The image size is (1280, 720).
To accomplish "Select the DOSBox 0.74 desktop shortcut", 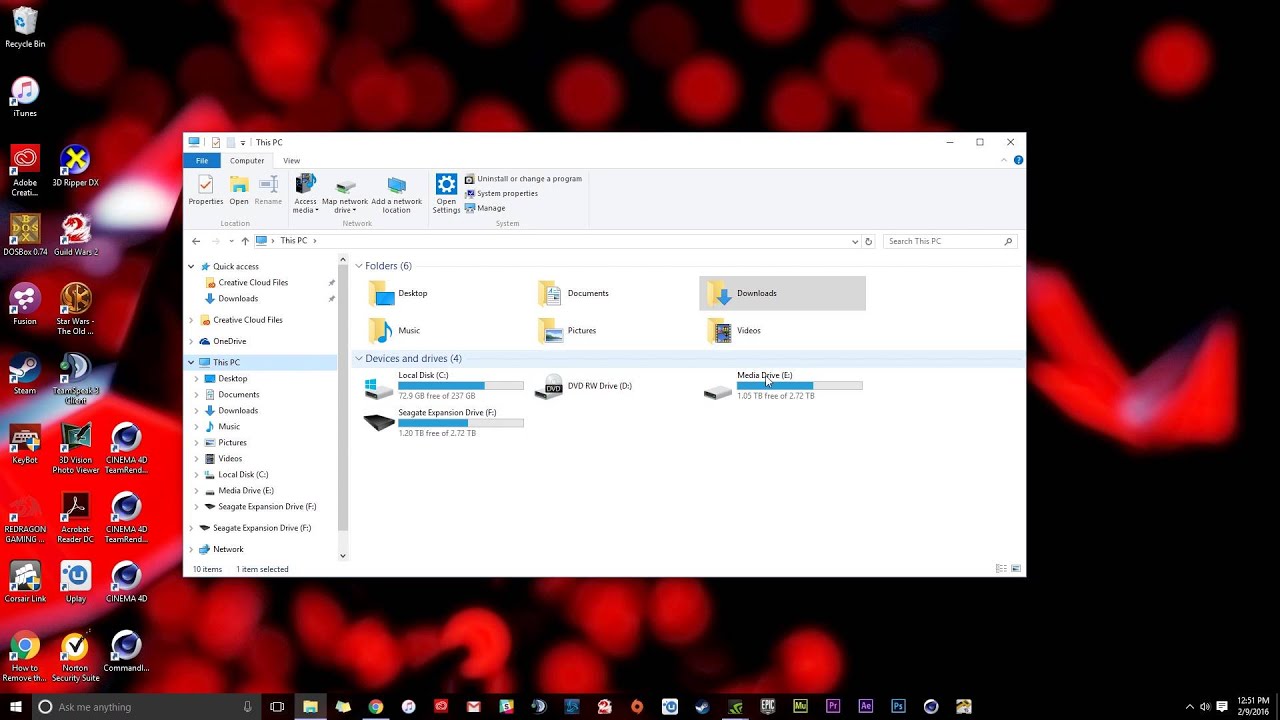I will pyautogui.click(x=25, y=236).
